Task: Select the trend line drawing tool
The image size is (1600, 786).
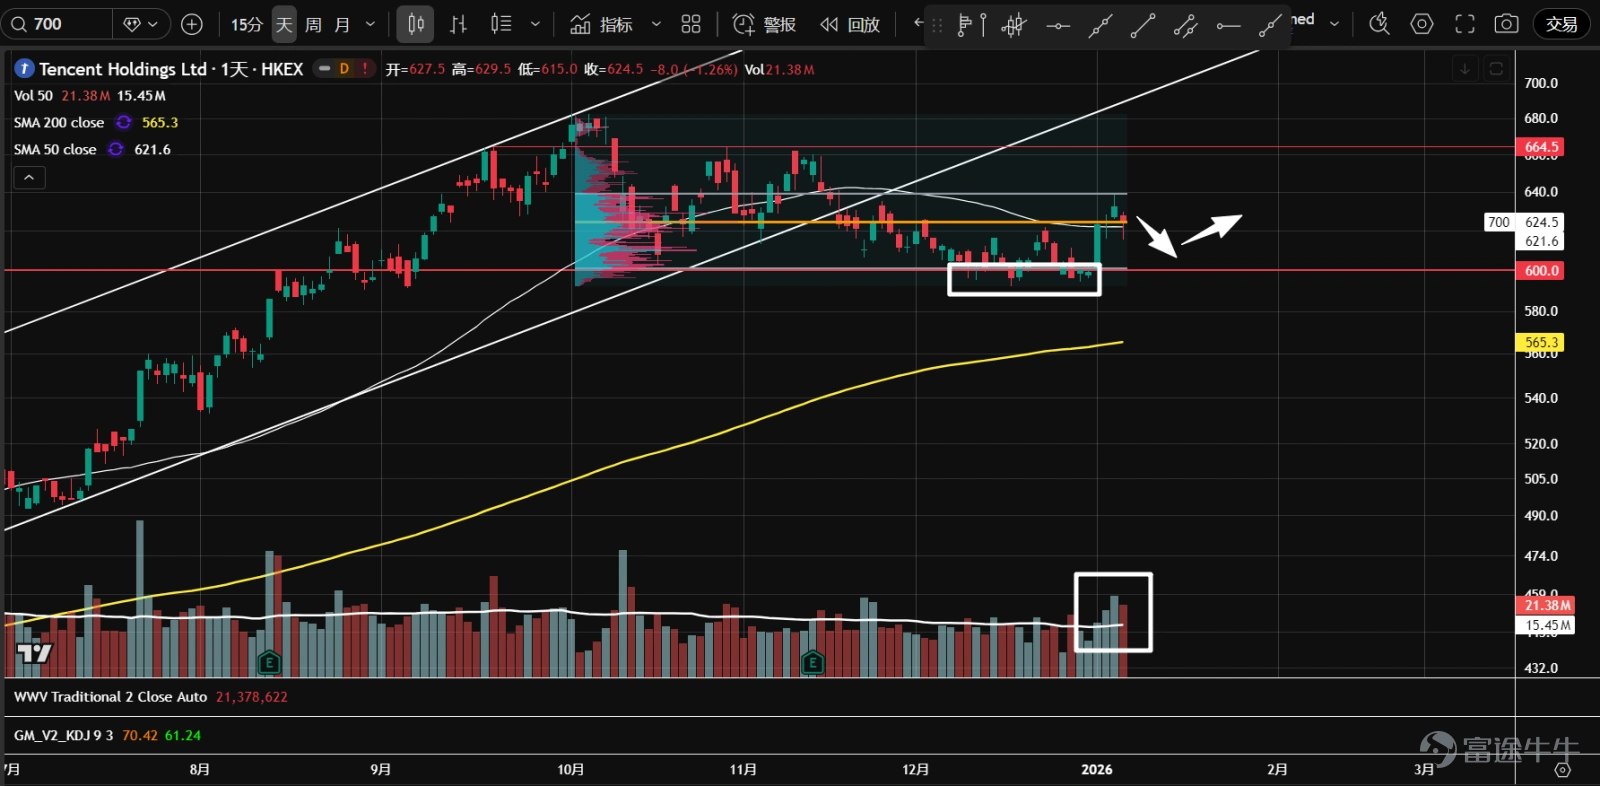Action: pyautogui.click(x=1143, y=25)
